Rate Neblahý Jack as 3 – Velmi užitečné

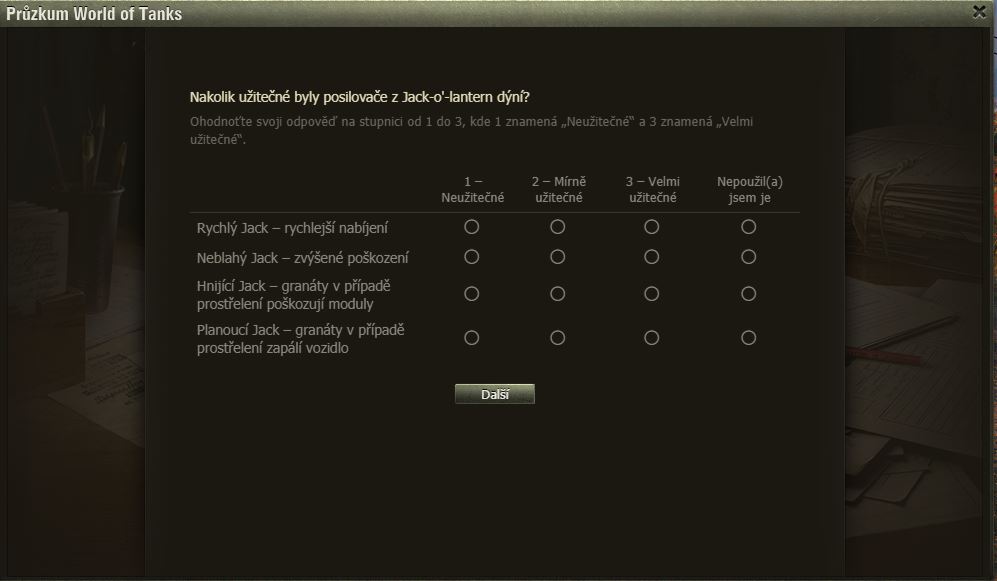[x=651, y=257]
